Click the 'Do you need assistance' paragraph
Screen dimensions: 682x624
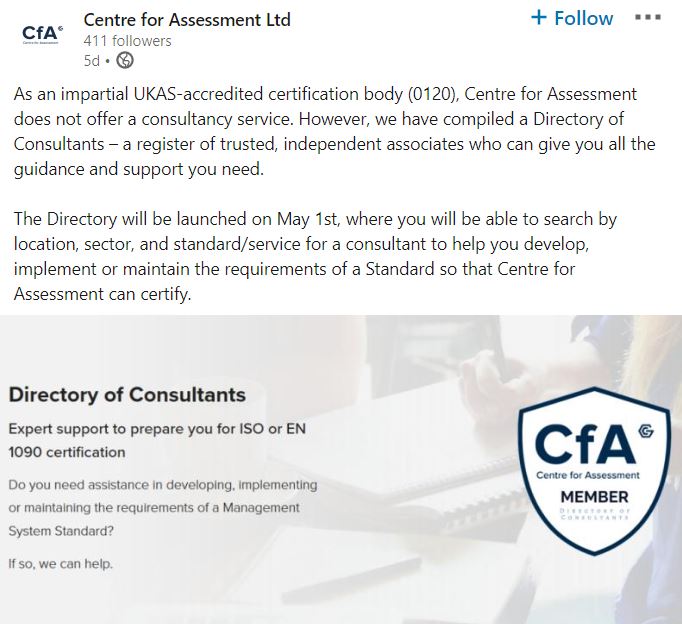(162, 507)
